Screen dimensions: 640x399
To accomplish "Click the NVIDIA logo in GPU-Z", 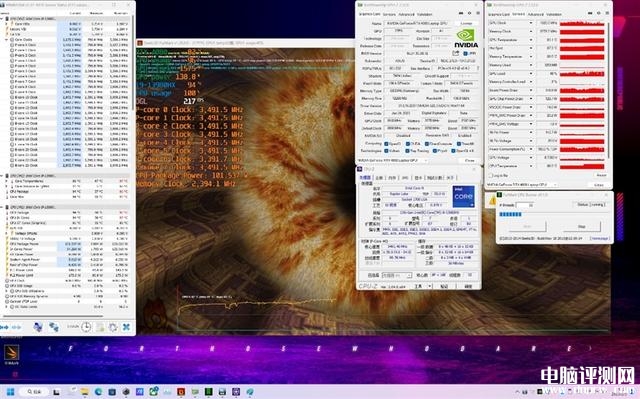I will coord(466,38).
